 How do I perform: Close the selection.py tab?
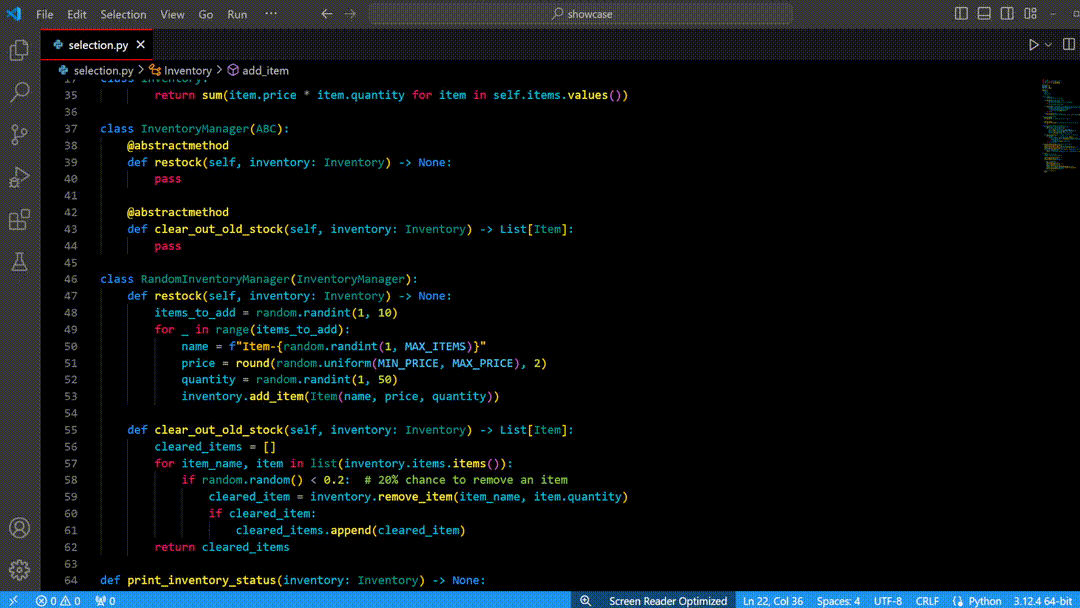click(x=141, y=45)
